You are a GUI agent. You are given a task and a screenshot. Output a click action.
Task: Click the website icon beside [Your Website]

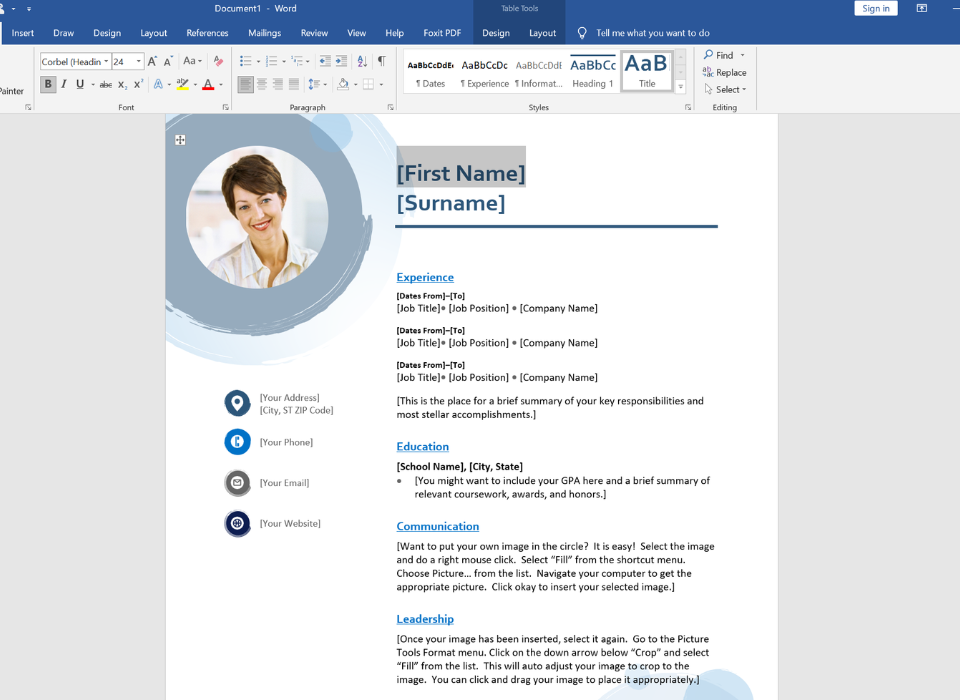[x=238, y=524]
